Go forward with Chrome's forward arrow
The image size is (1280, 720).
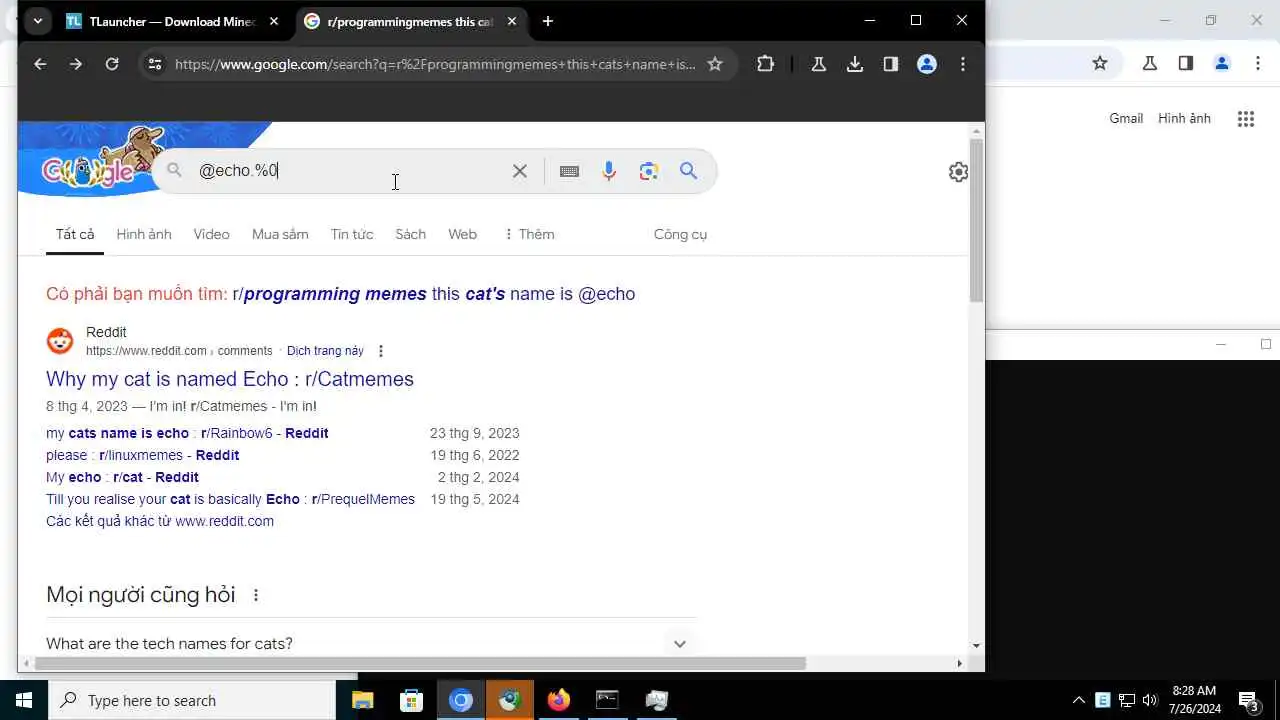coord(76,64)
